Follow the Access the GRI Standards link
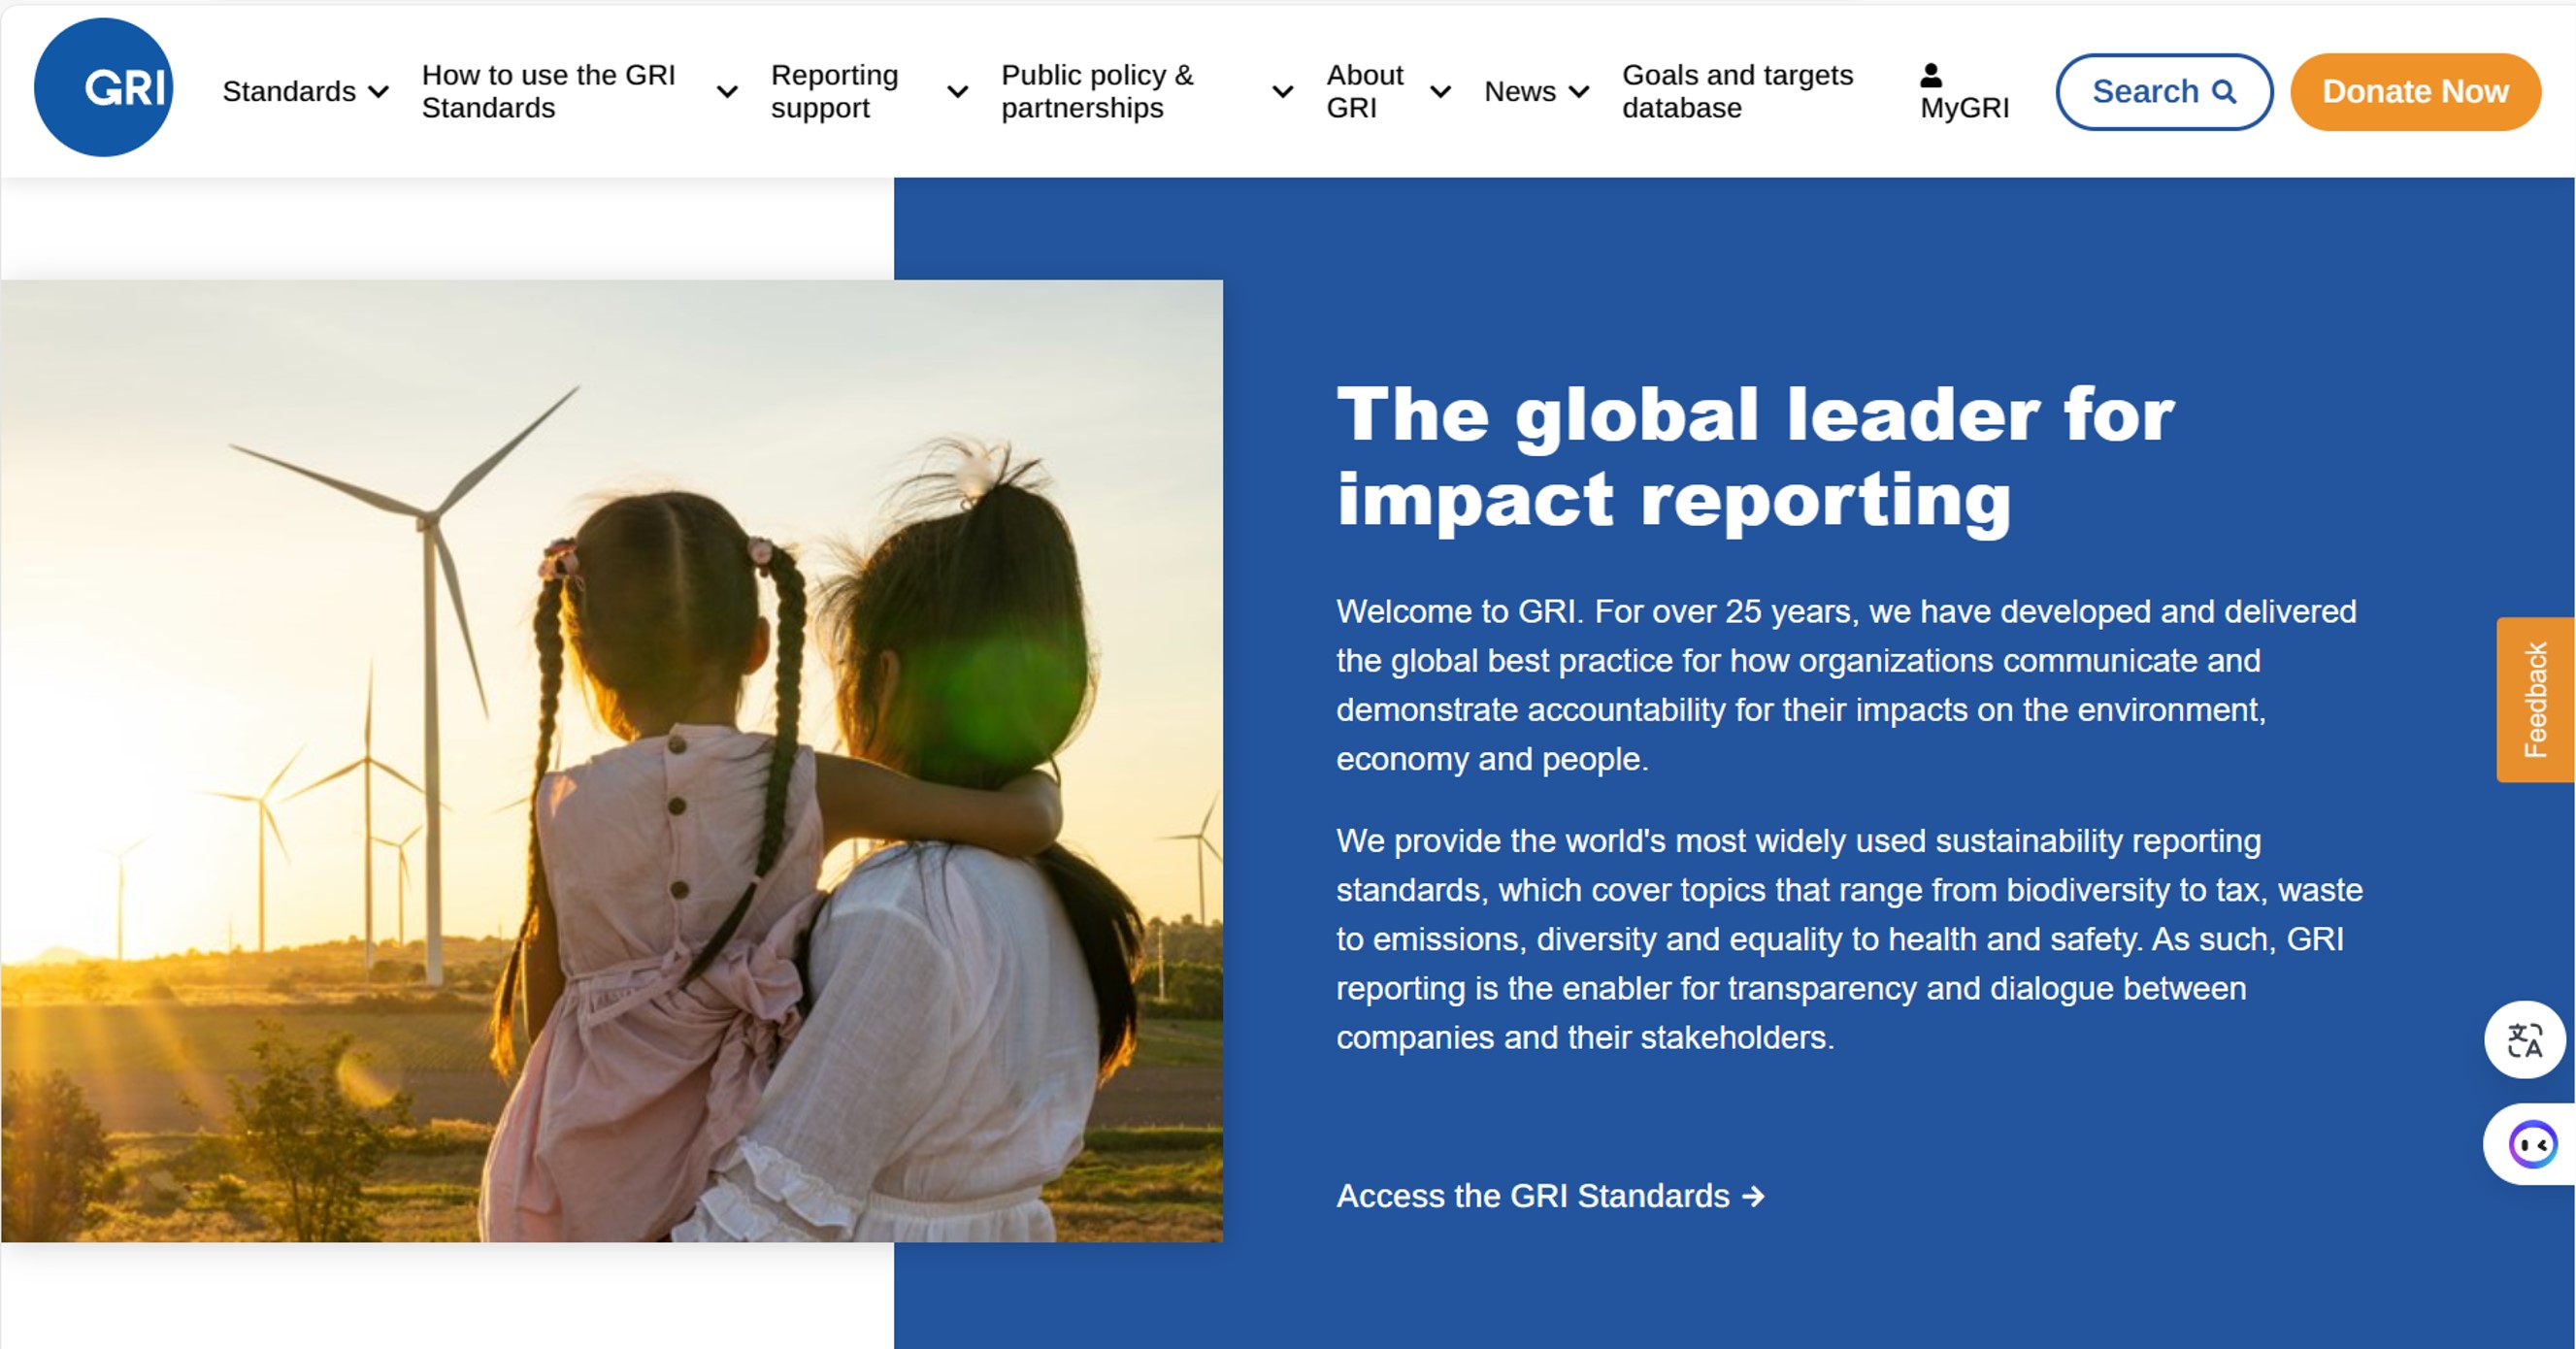Viewport: 2576px width, 1349px height. coord(1551,1196)
